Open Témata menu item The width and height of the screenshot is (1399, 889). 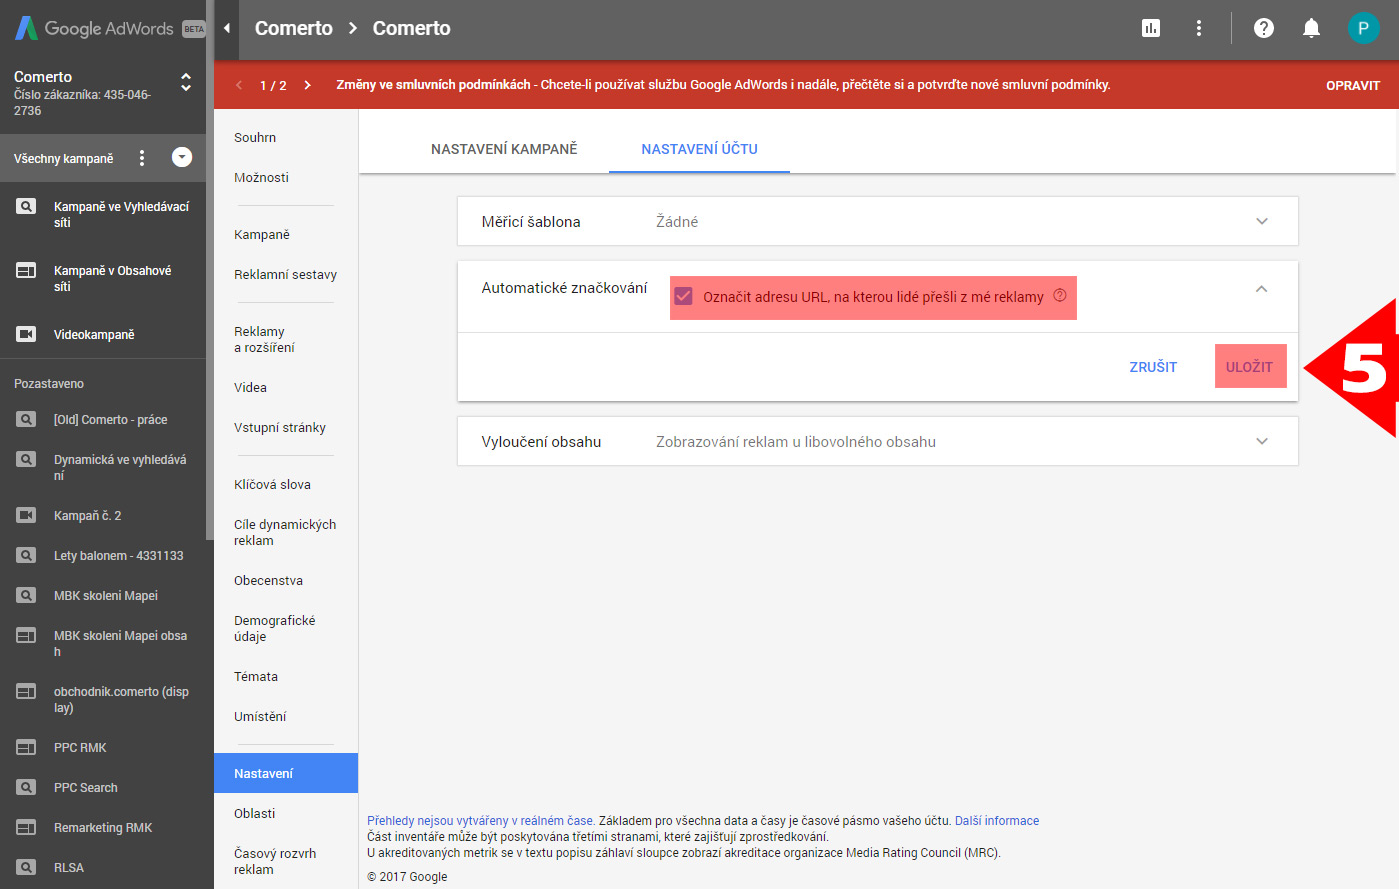[256, 676]
